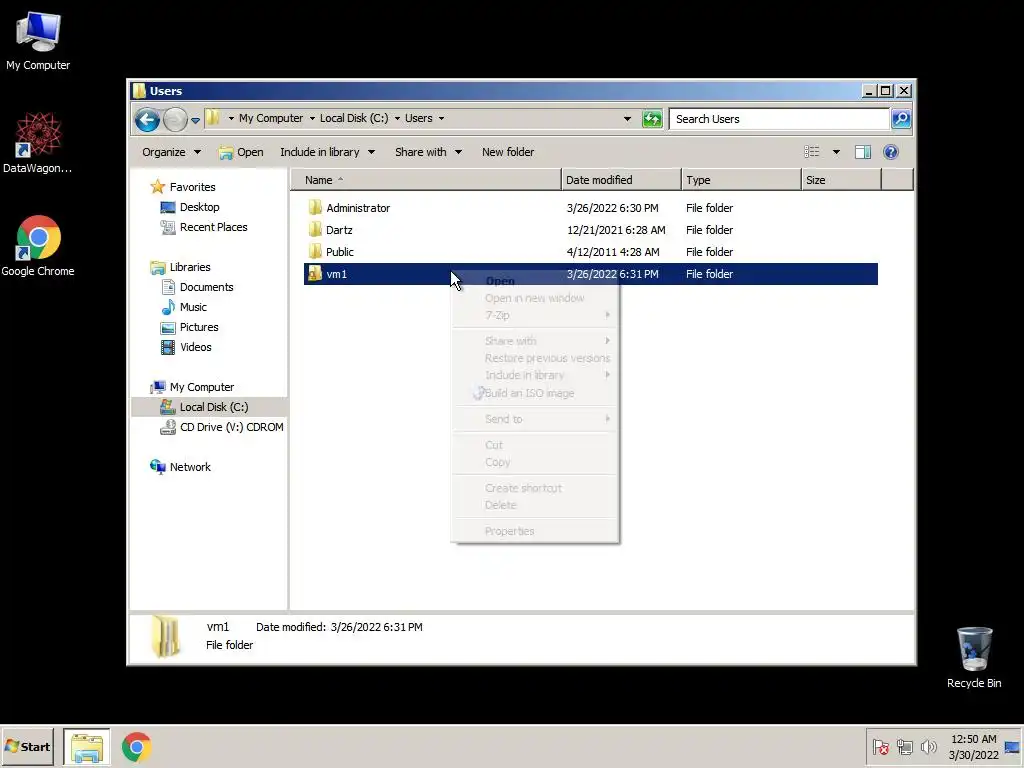This screenshot has width=1024, height=768.
Task: Select My Computer breadcrumb in address bar
Action: [x=271, y=118]
